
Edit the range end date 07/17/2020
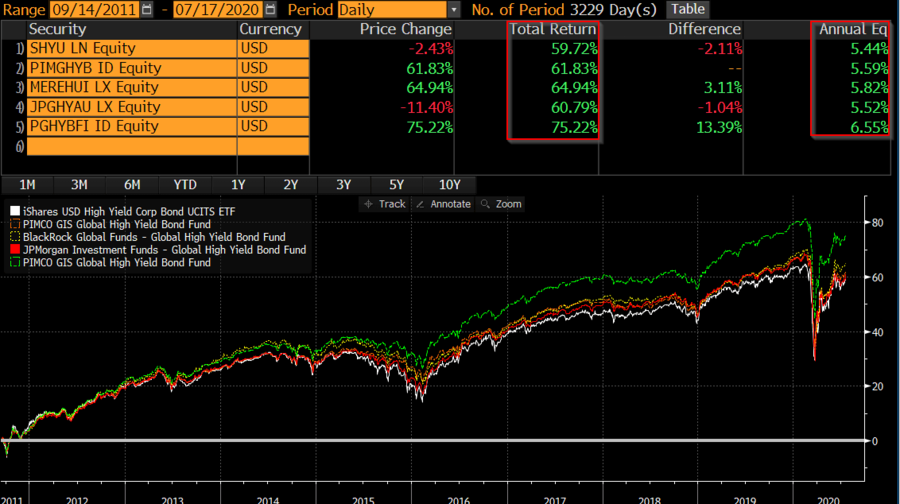218,10
